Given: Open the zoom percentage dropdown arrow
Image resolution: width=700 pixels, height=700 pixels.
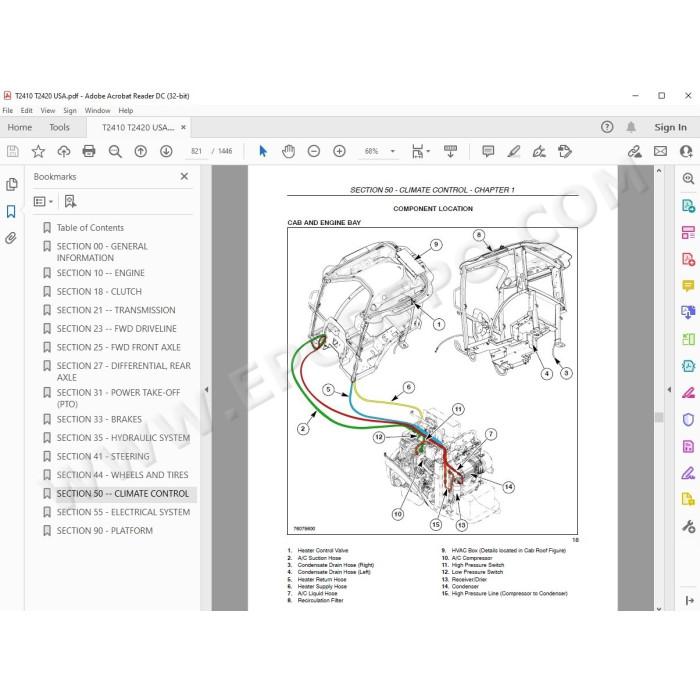Looking at the screenshot, I should [393, 151].
